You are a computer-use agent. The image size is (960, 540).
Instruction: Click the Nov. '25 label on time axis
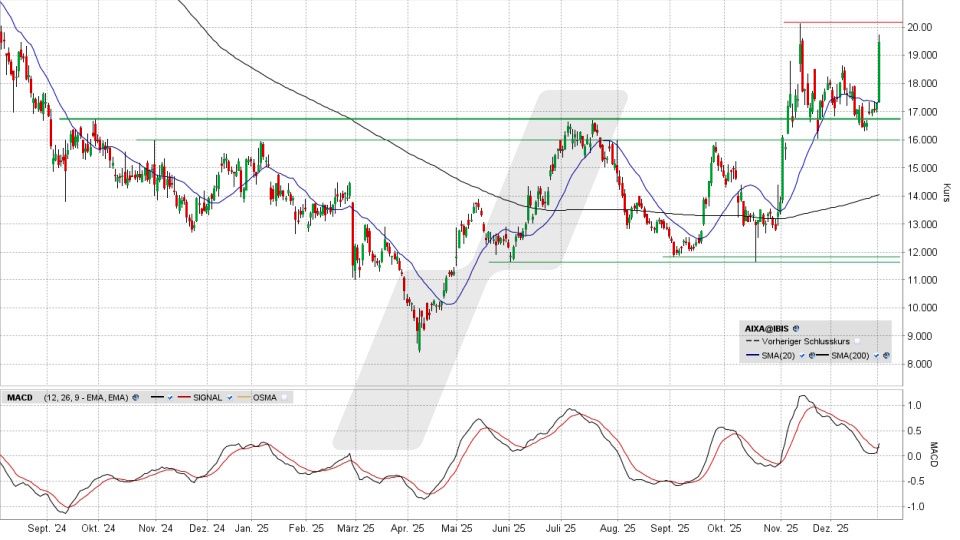[782, 527]
